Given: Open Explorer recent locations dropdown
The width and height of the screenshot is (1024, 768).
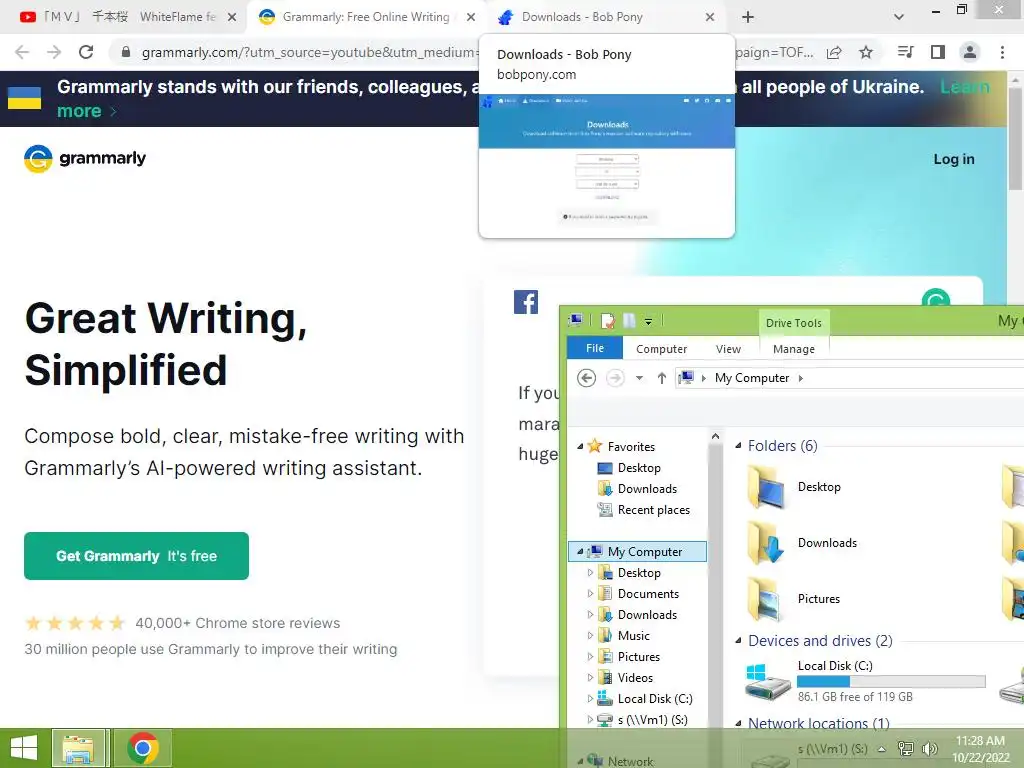Looking at the screenshot, I should click(x=639, y=378).
